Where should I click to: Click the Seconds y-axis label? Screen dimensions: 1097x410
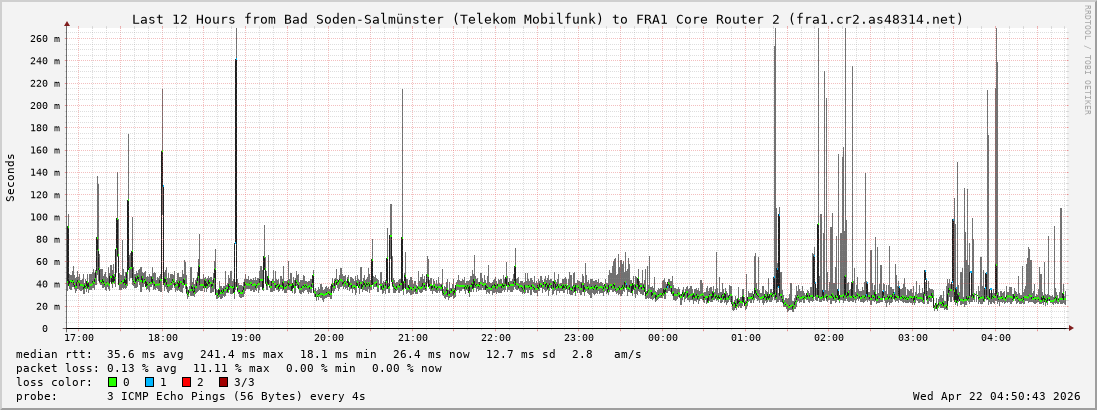tap(11, 177)
